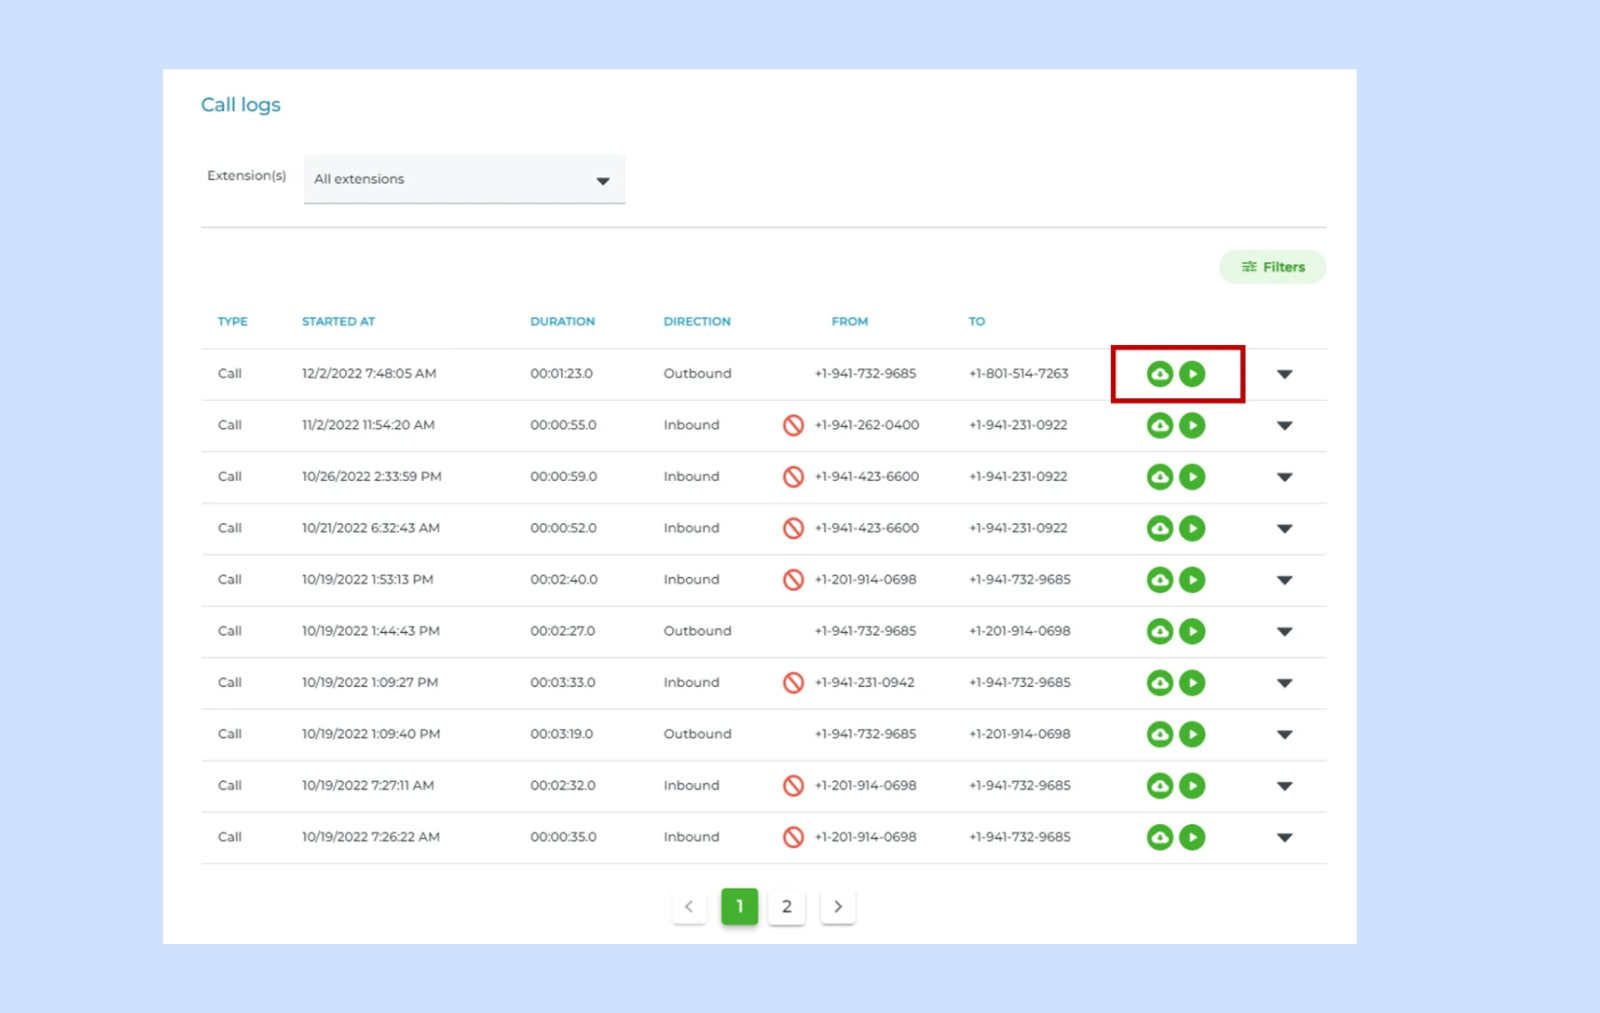Open the All extensions dropdown
Image resolution: width=1600 pixels, height=1013 pixels.
pyautogui.click(x=464, y=180)
